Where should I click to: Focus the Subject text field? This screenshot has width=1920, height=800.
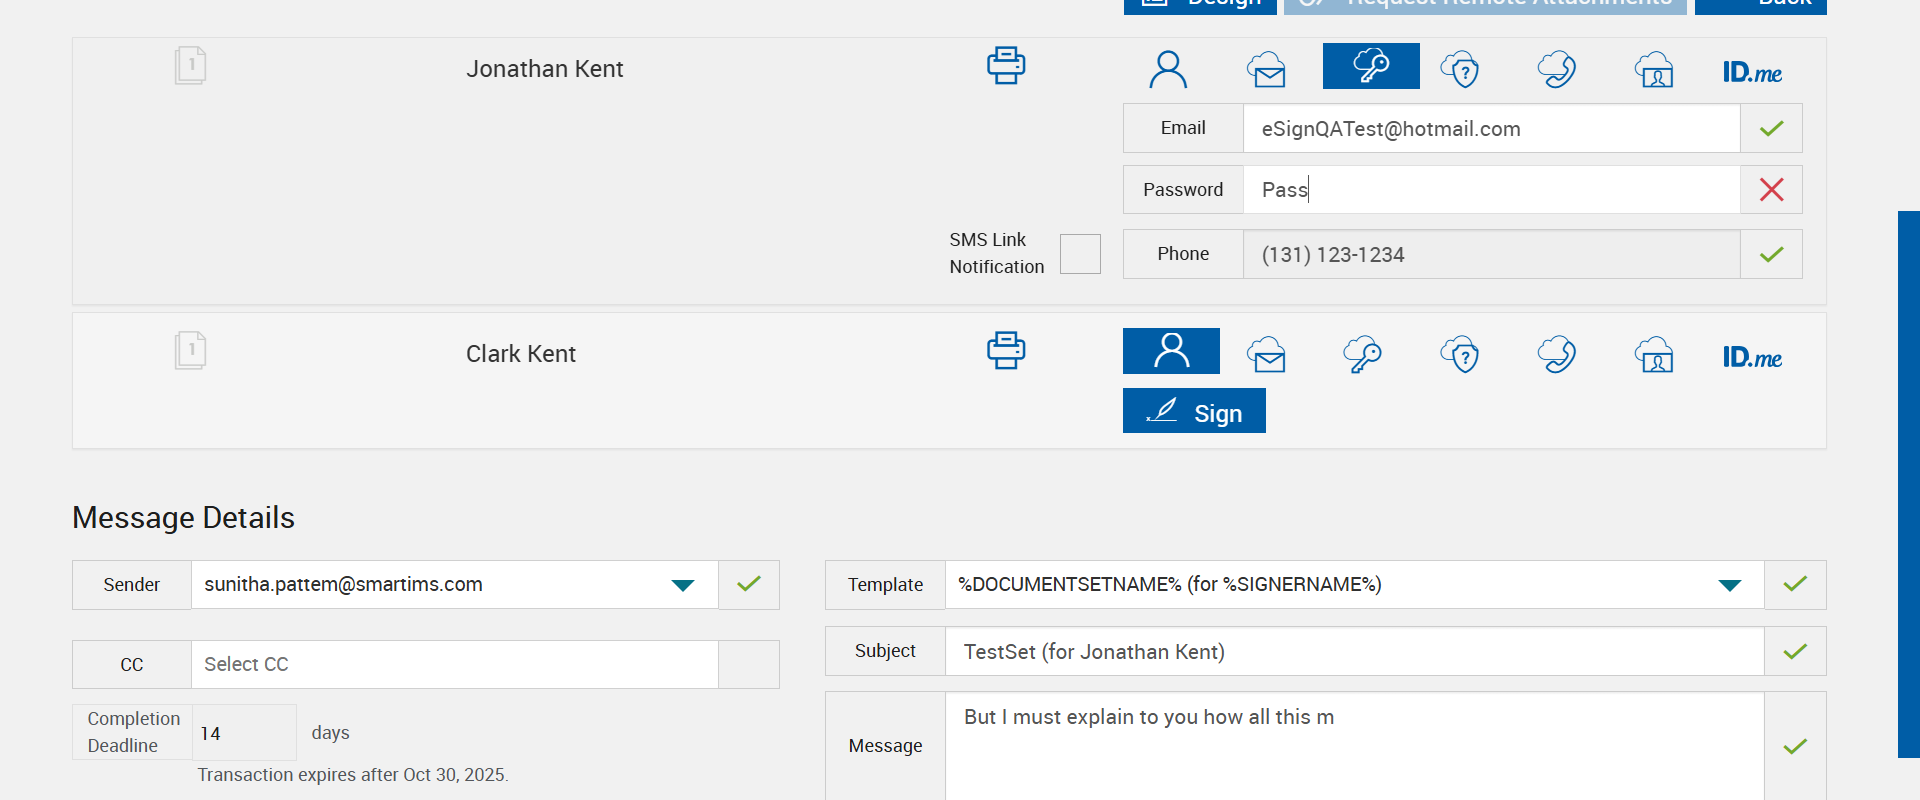1354,652
